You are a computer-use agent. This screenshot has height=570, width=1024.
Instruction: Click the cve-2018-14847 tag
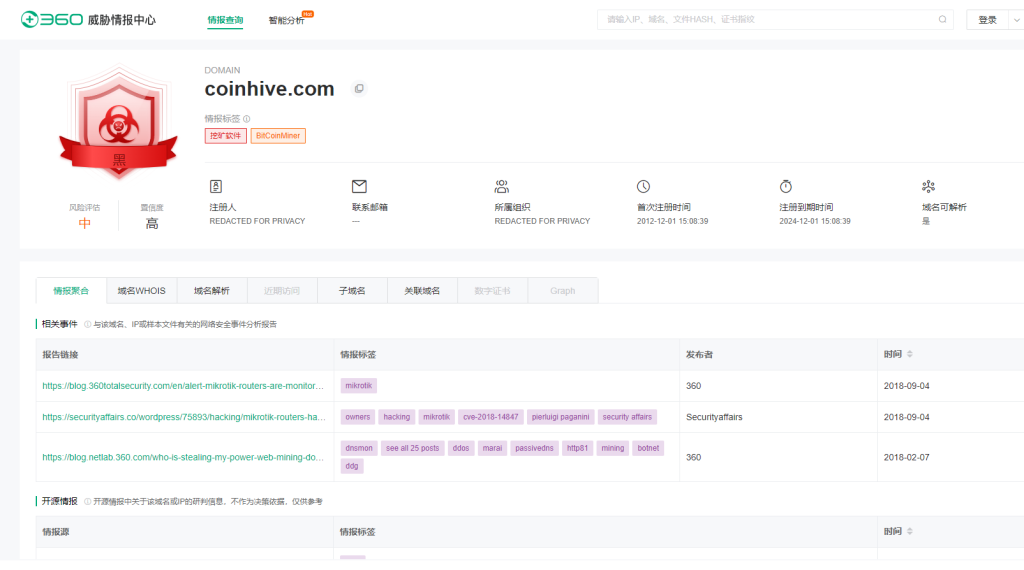(x=490, y=417)
